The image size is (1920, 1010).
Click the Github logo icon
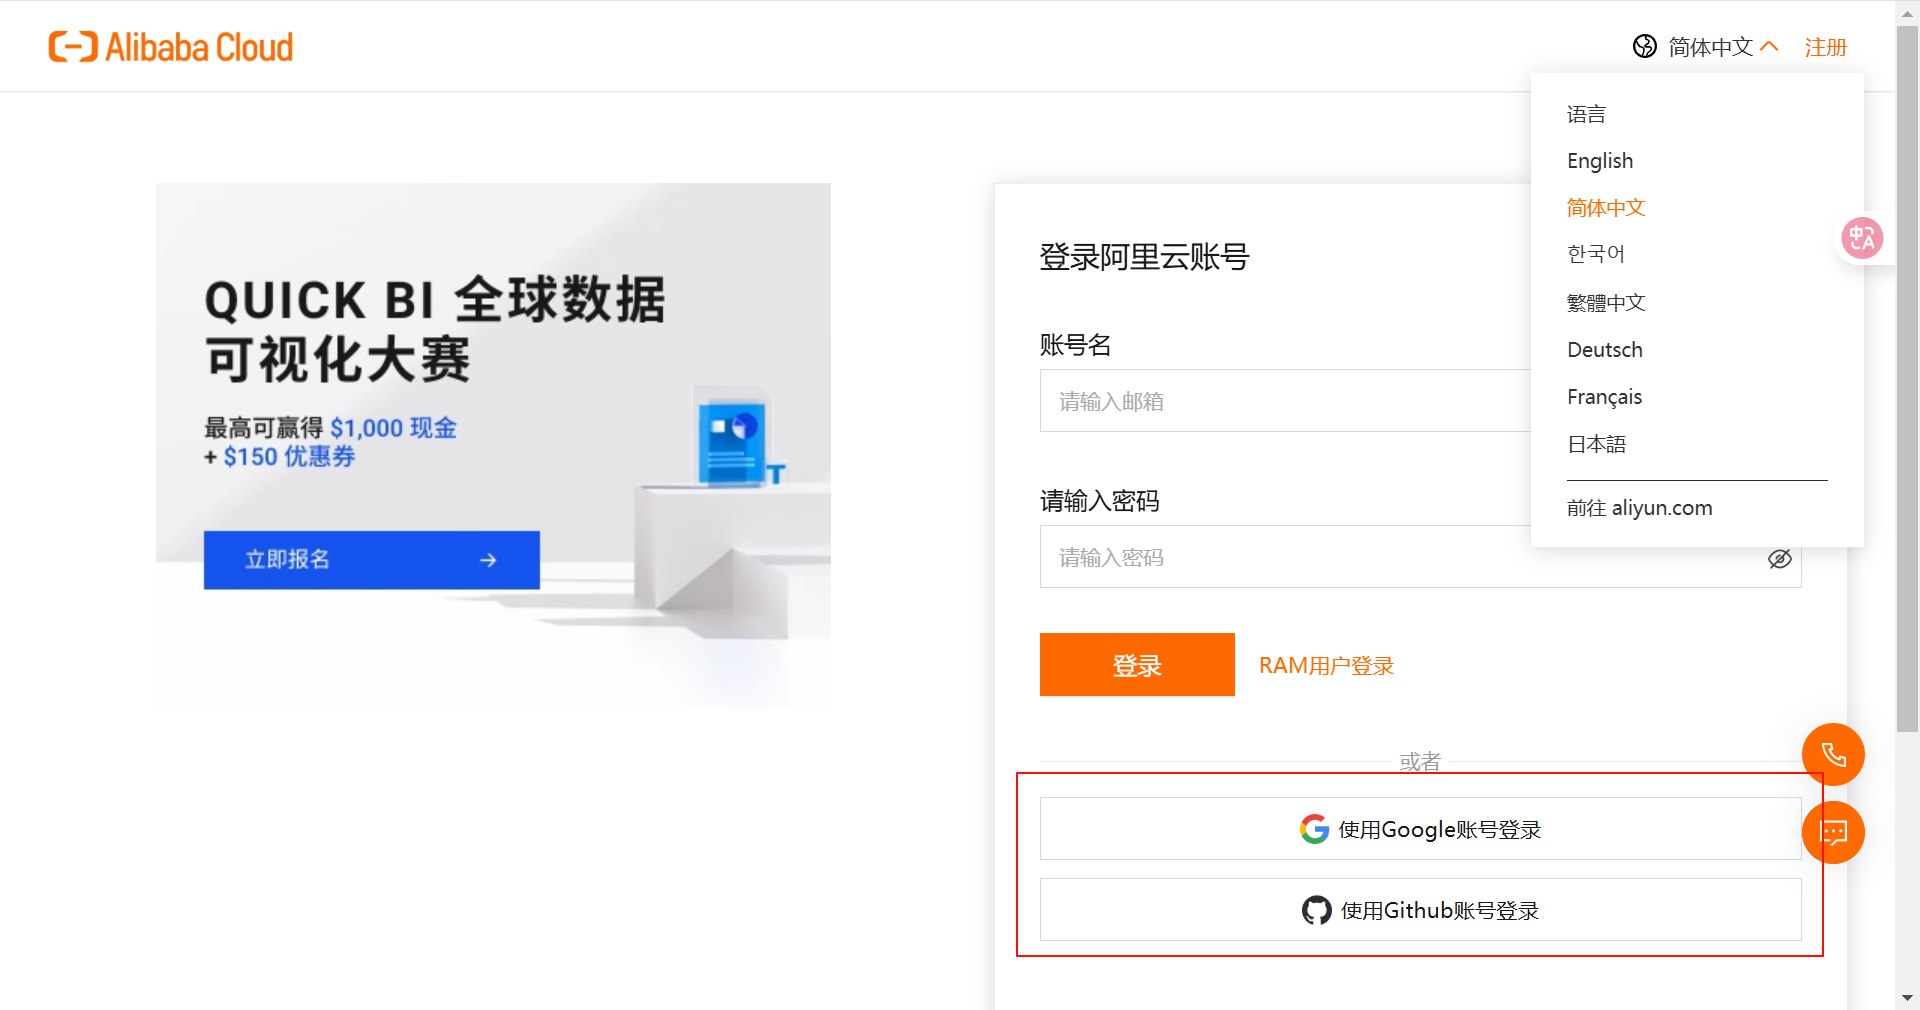[1316, 910]
